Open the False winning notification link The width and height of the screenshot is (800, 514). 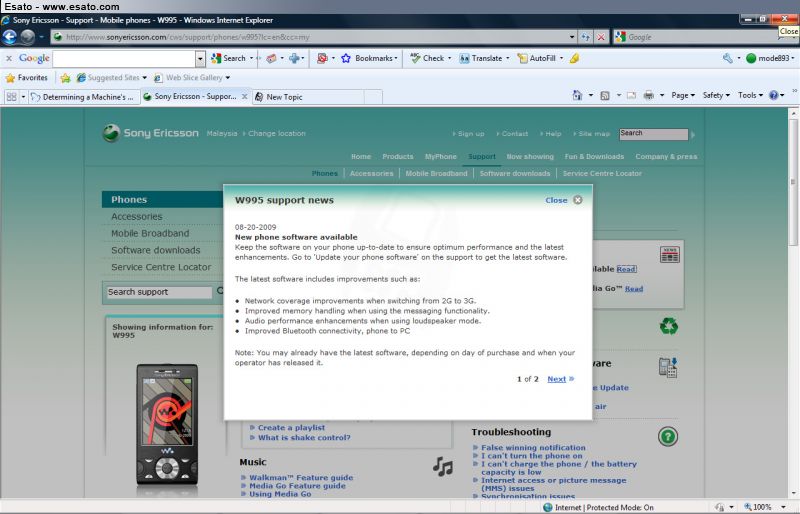[x=533, y=448]
